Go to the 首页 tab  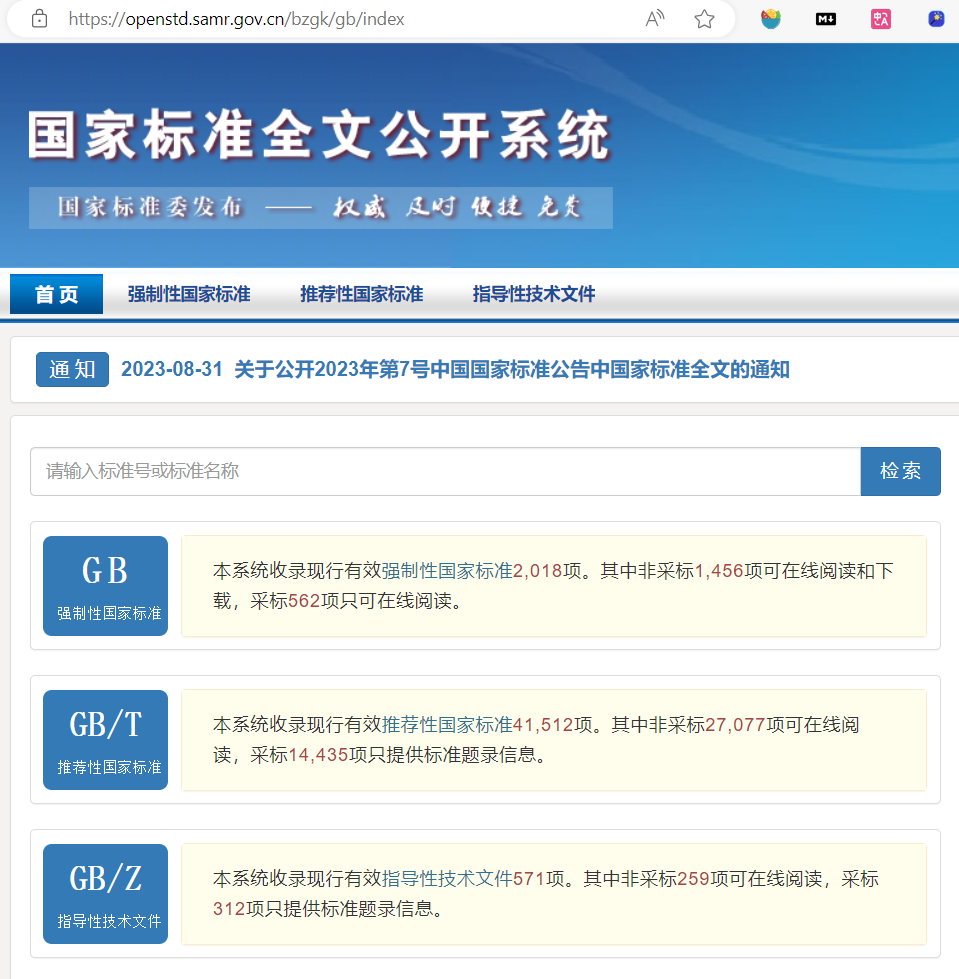click(56, 293)
